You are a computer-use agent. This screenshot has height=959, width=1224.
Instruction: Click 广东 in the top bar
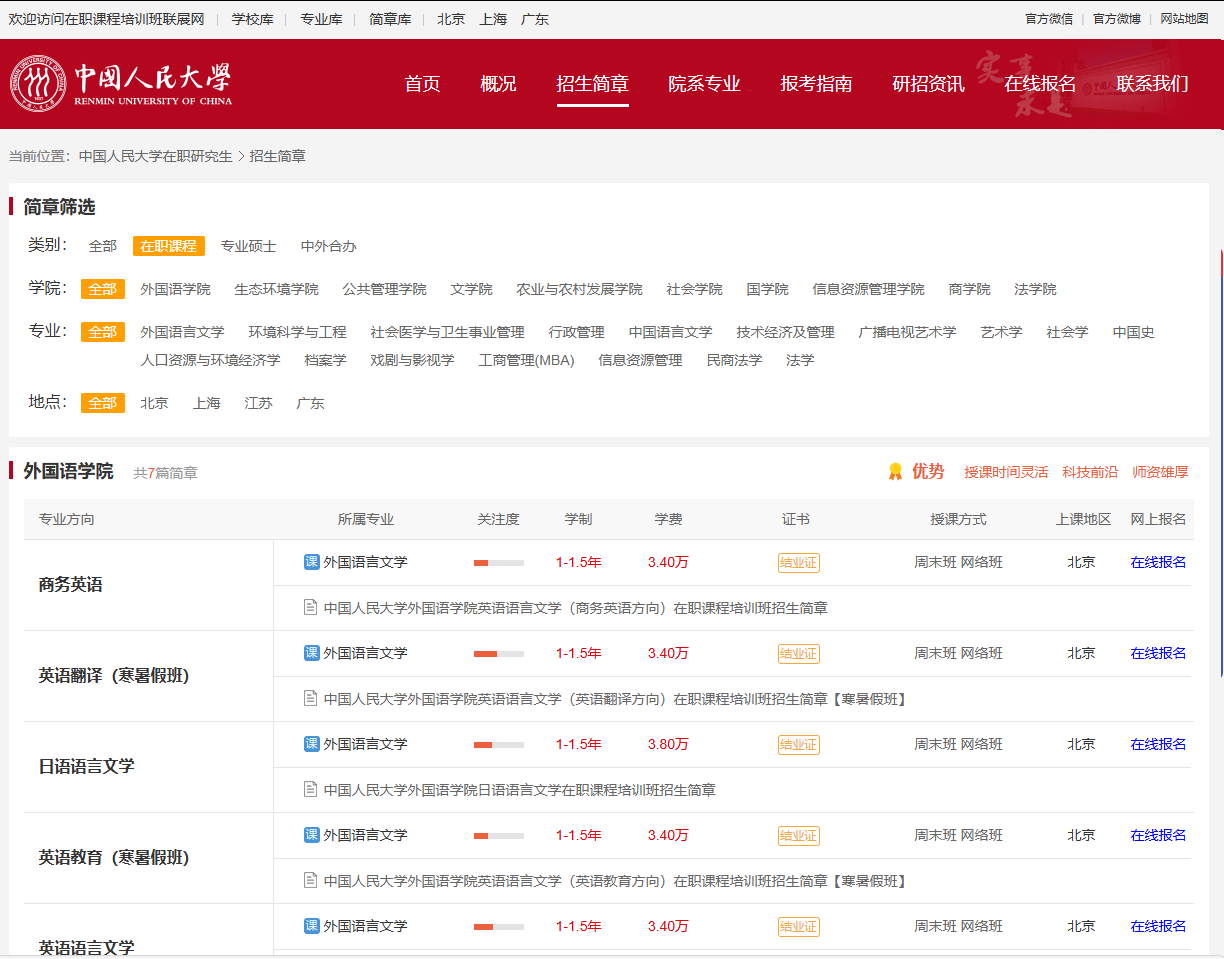(x=535, y=19)
